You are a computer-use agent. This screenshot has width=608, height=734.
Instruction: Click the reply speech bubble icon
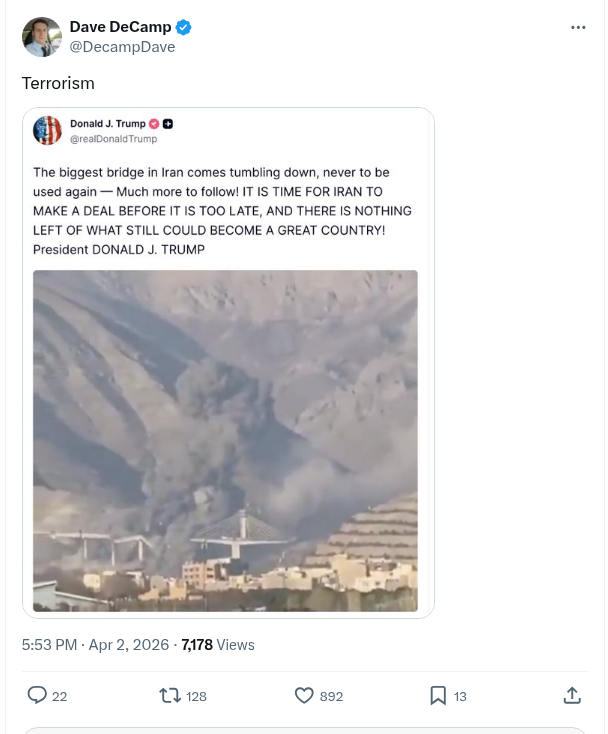click(37, 695)
